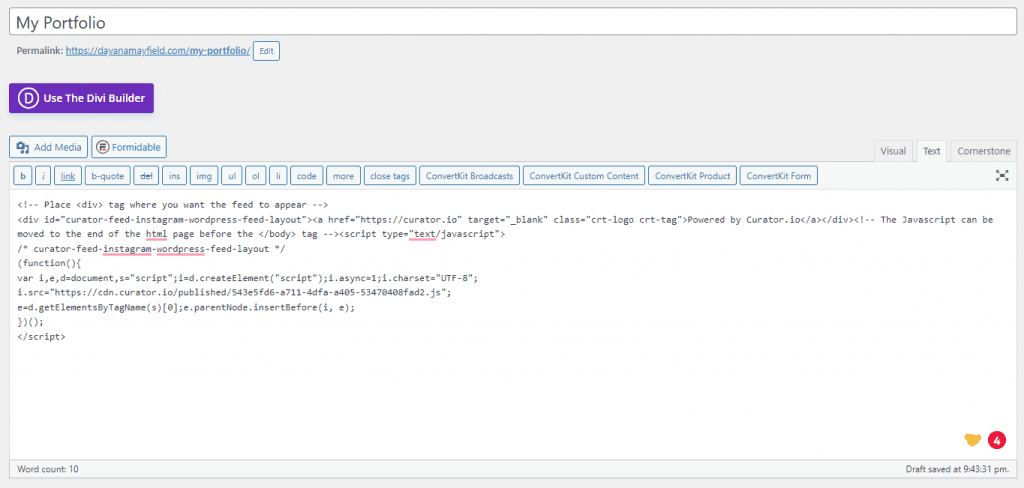Image resolution: width=1024 pixels, height=488 pixels.
Task: Insert ConvertKit Form shortcode
Action: point(778,176)
